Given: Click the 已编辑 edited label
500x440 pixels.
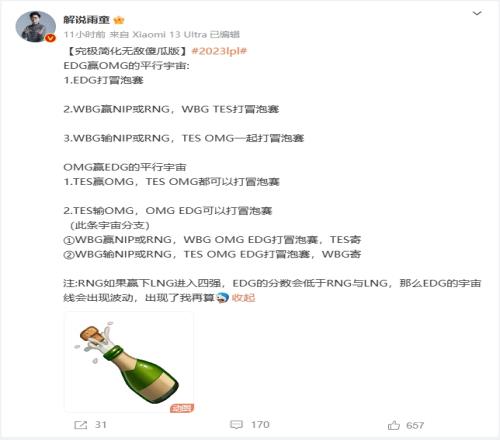Looking at the screenshot, I should [225, 35].
